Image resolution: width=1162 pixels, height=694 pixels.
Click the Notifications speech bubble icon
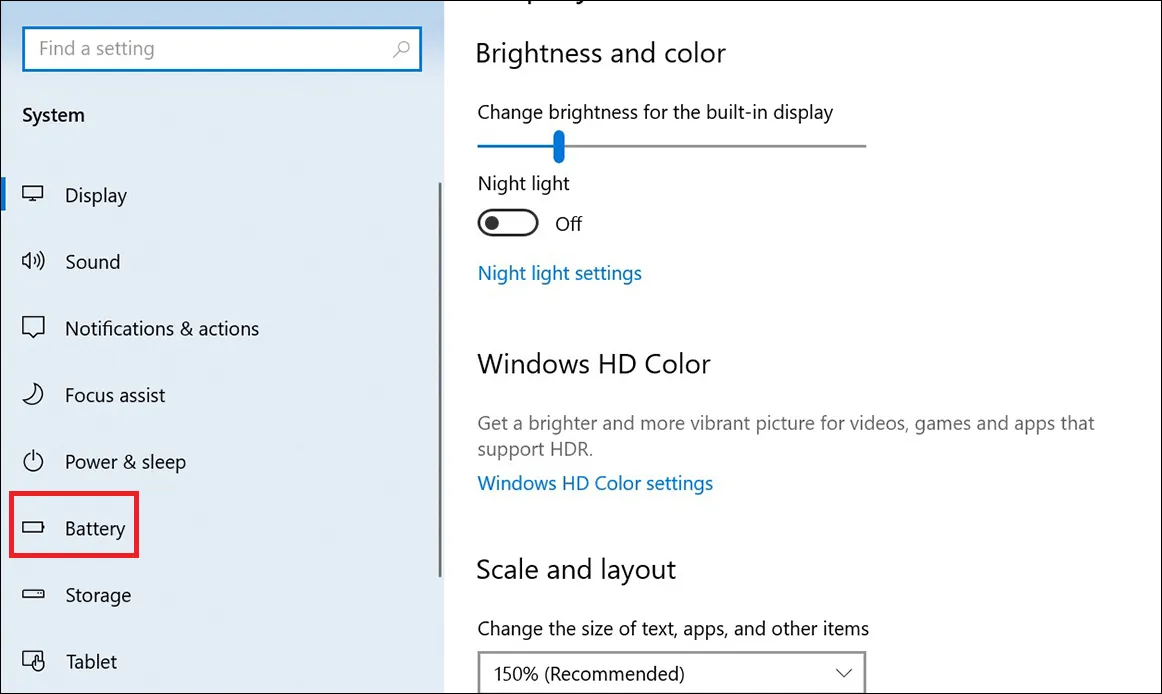[x=34, y=328]
